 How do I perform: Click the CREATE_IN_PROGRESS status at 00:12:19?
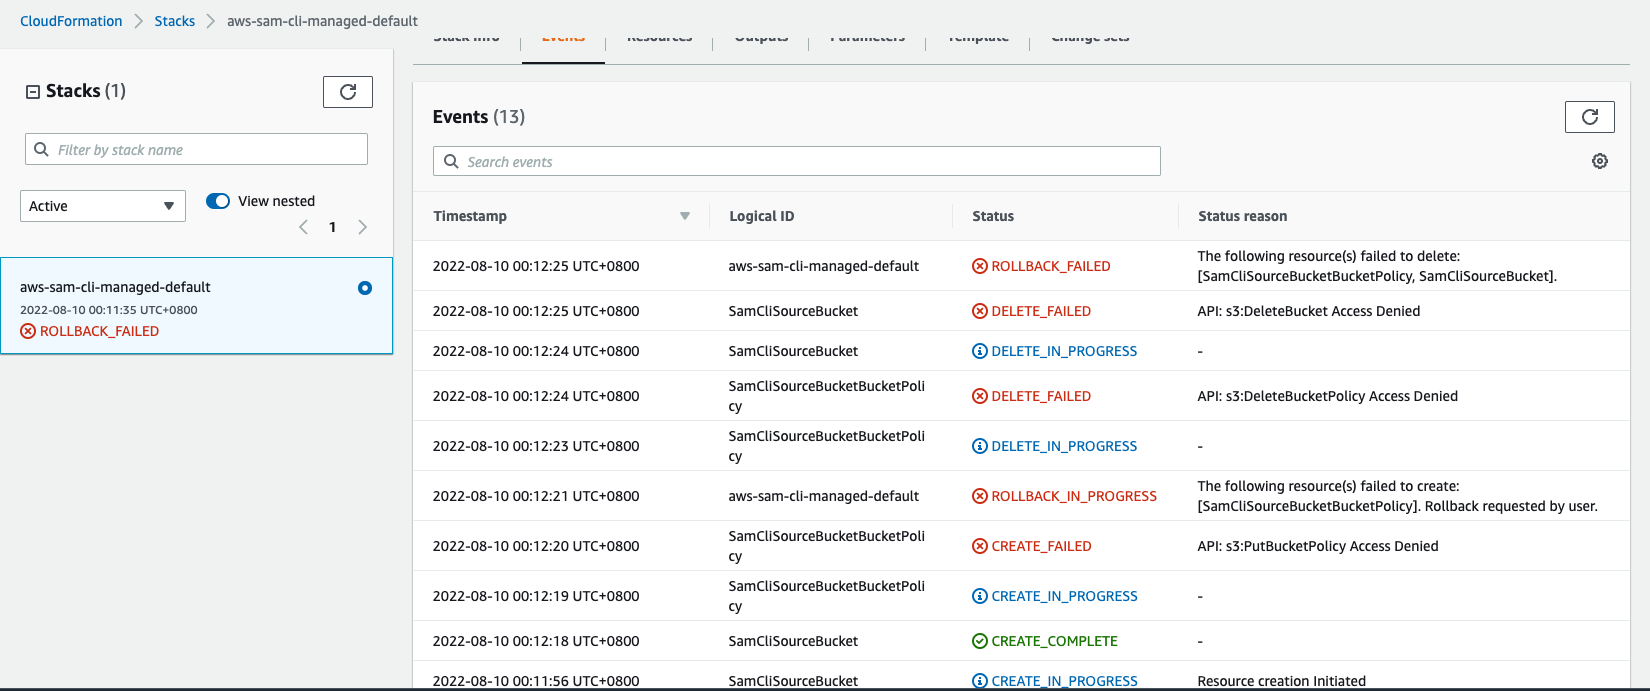tap(1064, 596)
